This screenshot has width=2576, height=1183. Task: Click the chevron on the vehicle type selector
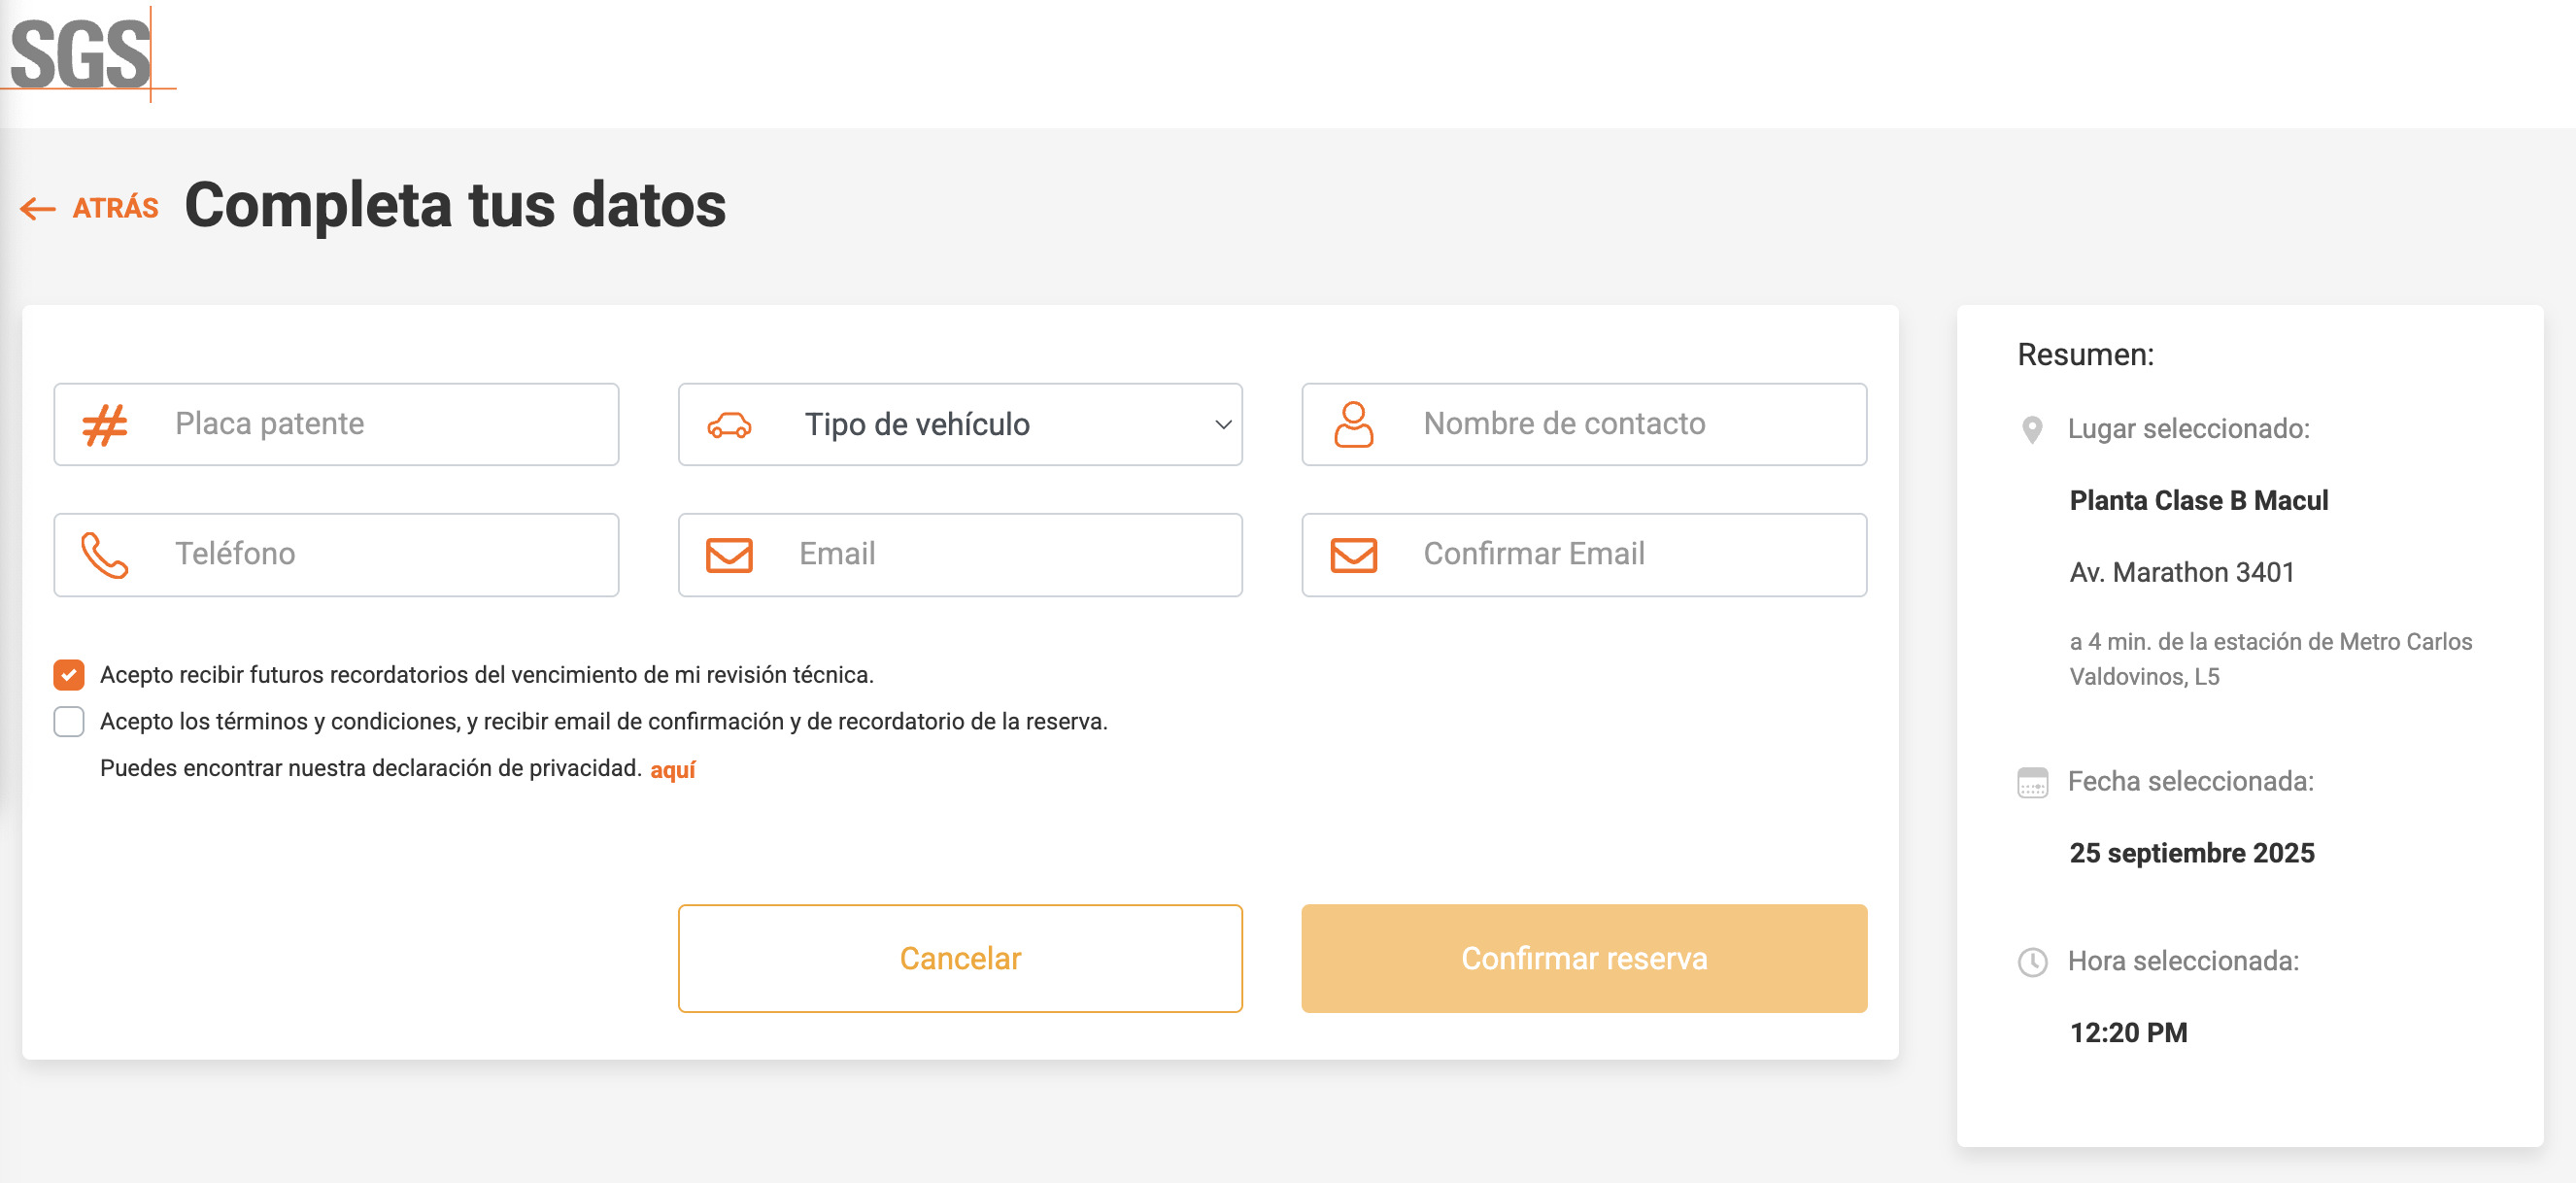[x=1222, y=424]
